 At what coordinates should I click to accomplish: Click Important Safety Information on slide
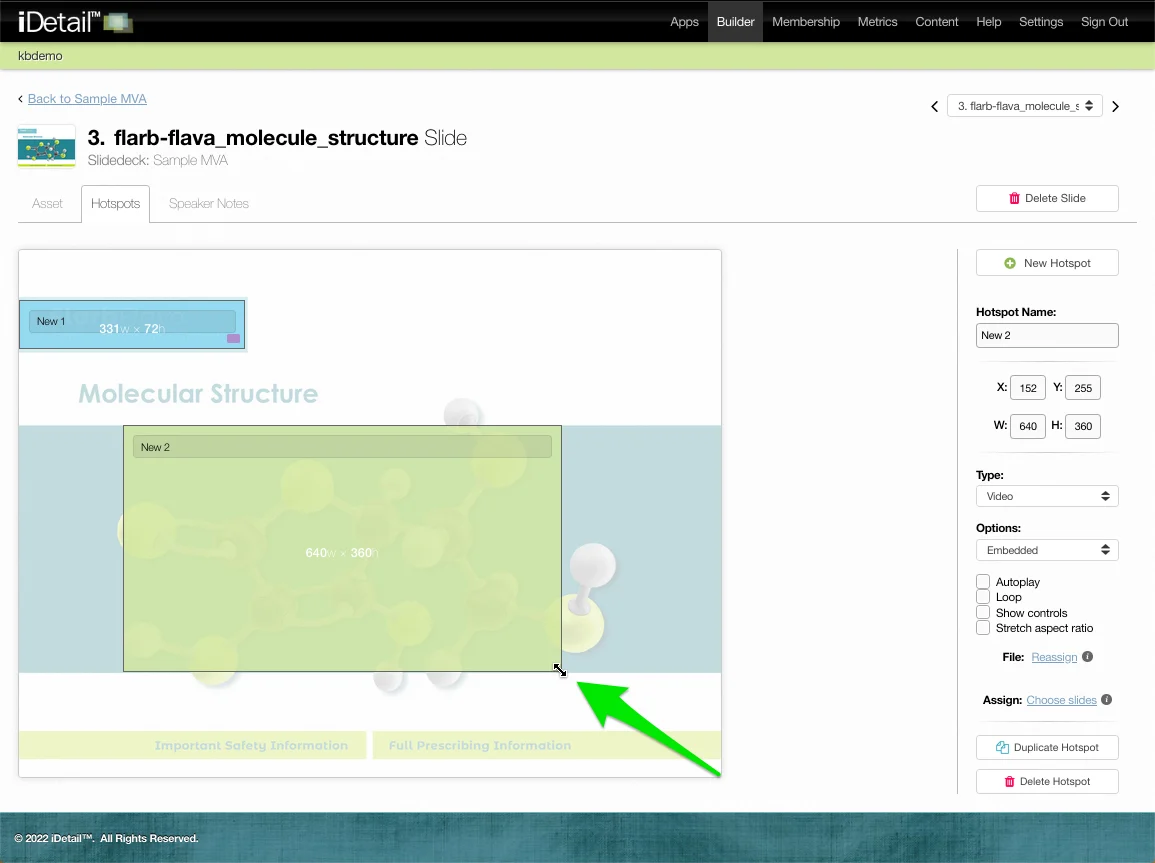point(251,745)
